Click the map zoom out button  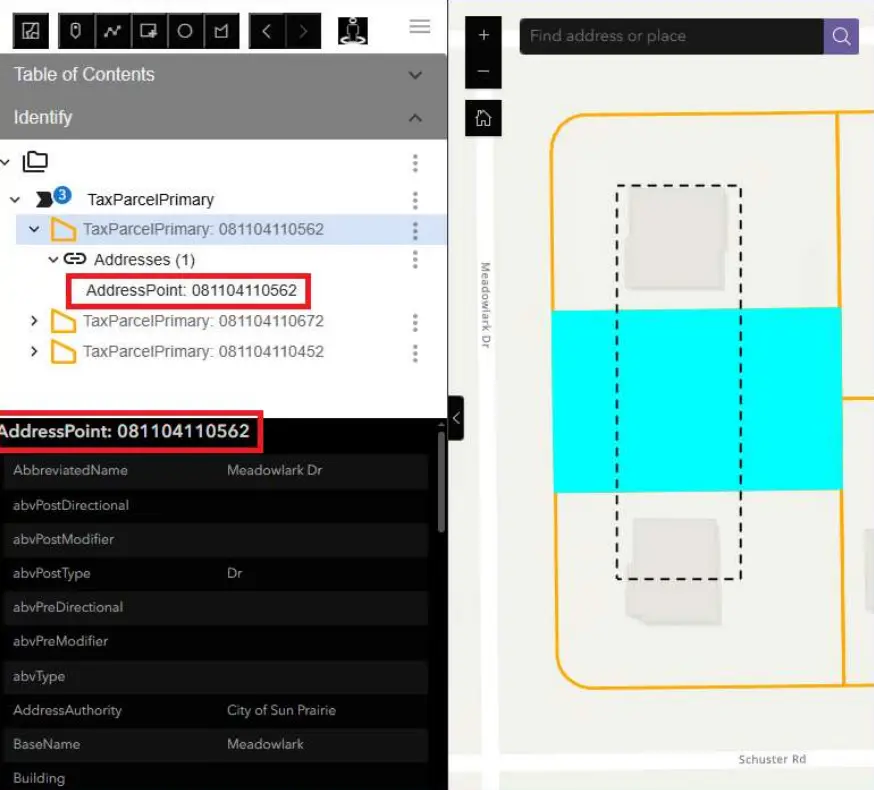coord(483,71)
